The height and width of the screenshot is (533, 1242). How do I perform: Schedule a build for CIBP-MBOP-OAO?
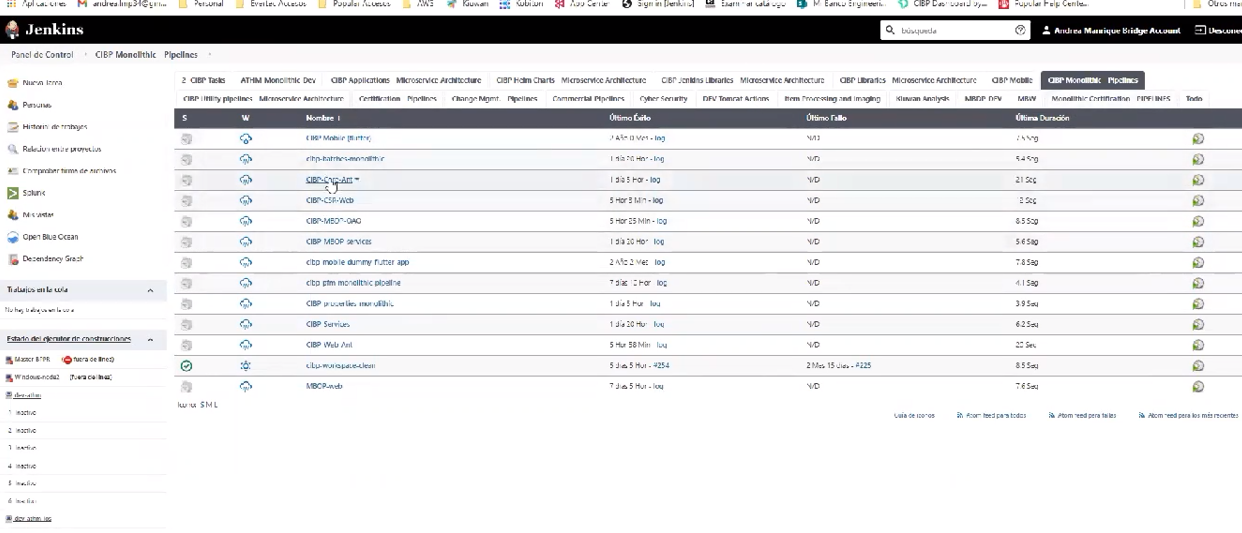[x=1198, y=221]
